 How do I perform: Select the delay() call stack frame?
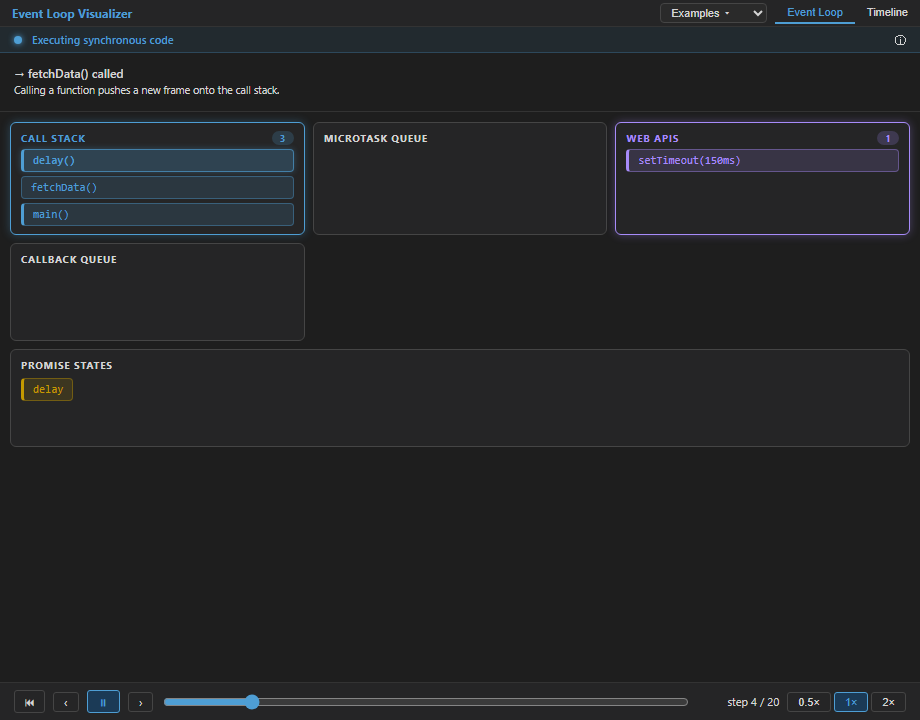tap(157, 160)
